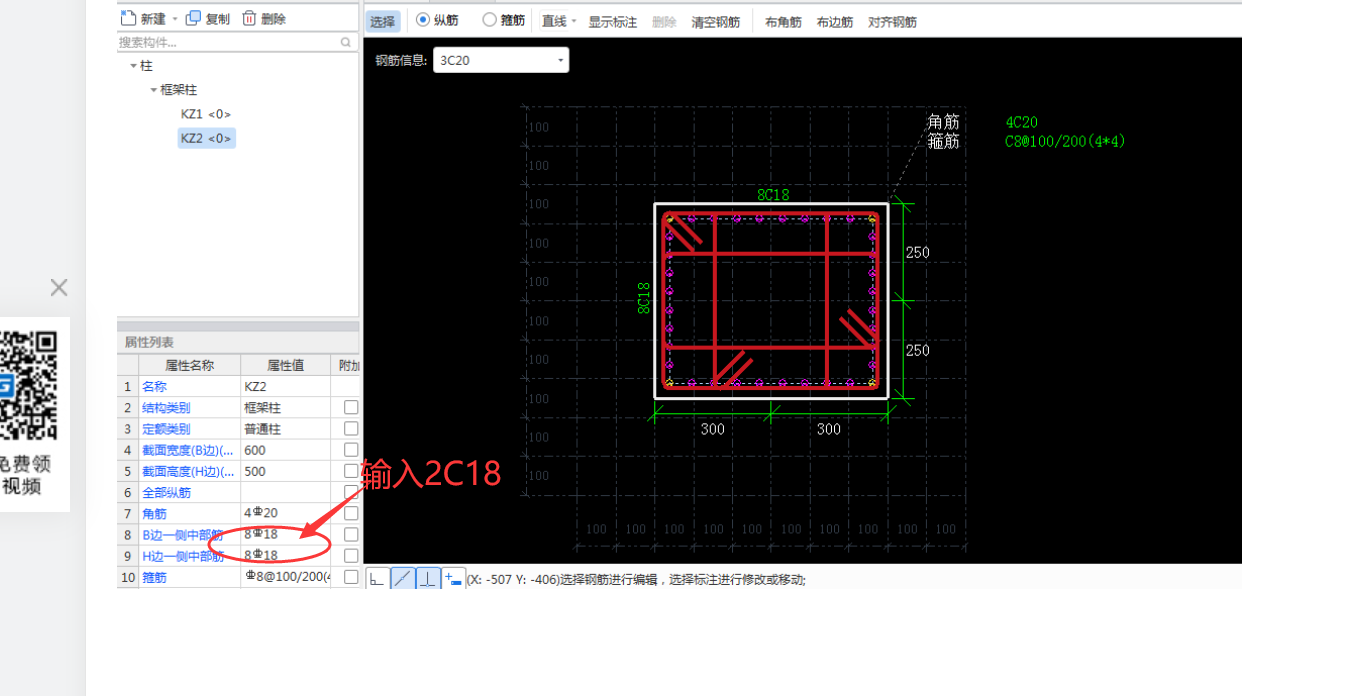1367x696 pixels.
Task: Tick the 附加 checkbox for 定额类别
Action: click(351, 428)
